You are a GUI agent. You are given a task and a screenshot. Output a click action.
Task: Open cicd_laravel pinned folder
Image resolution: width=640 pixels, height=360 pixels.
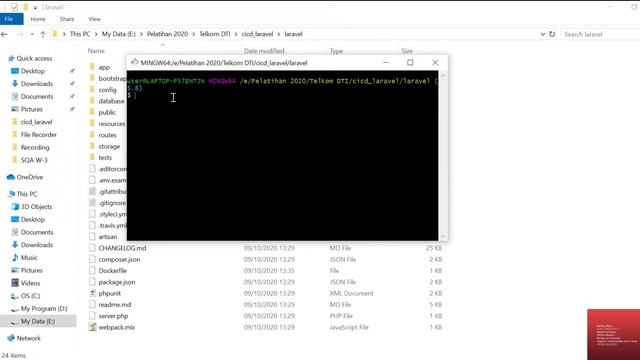click(36, 122)
